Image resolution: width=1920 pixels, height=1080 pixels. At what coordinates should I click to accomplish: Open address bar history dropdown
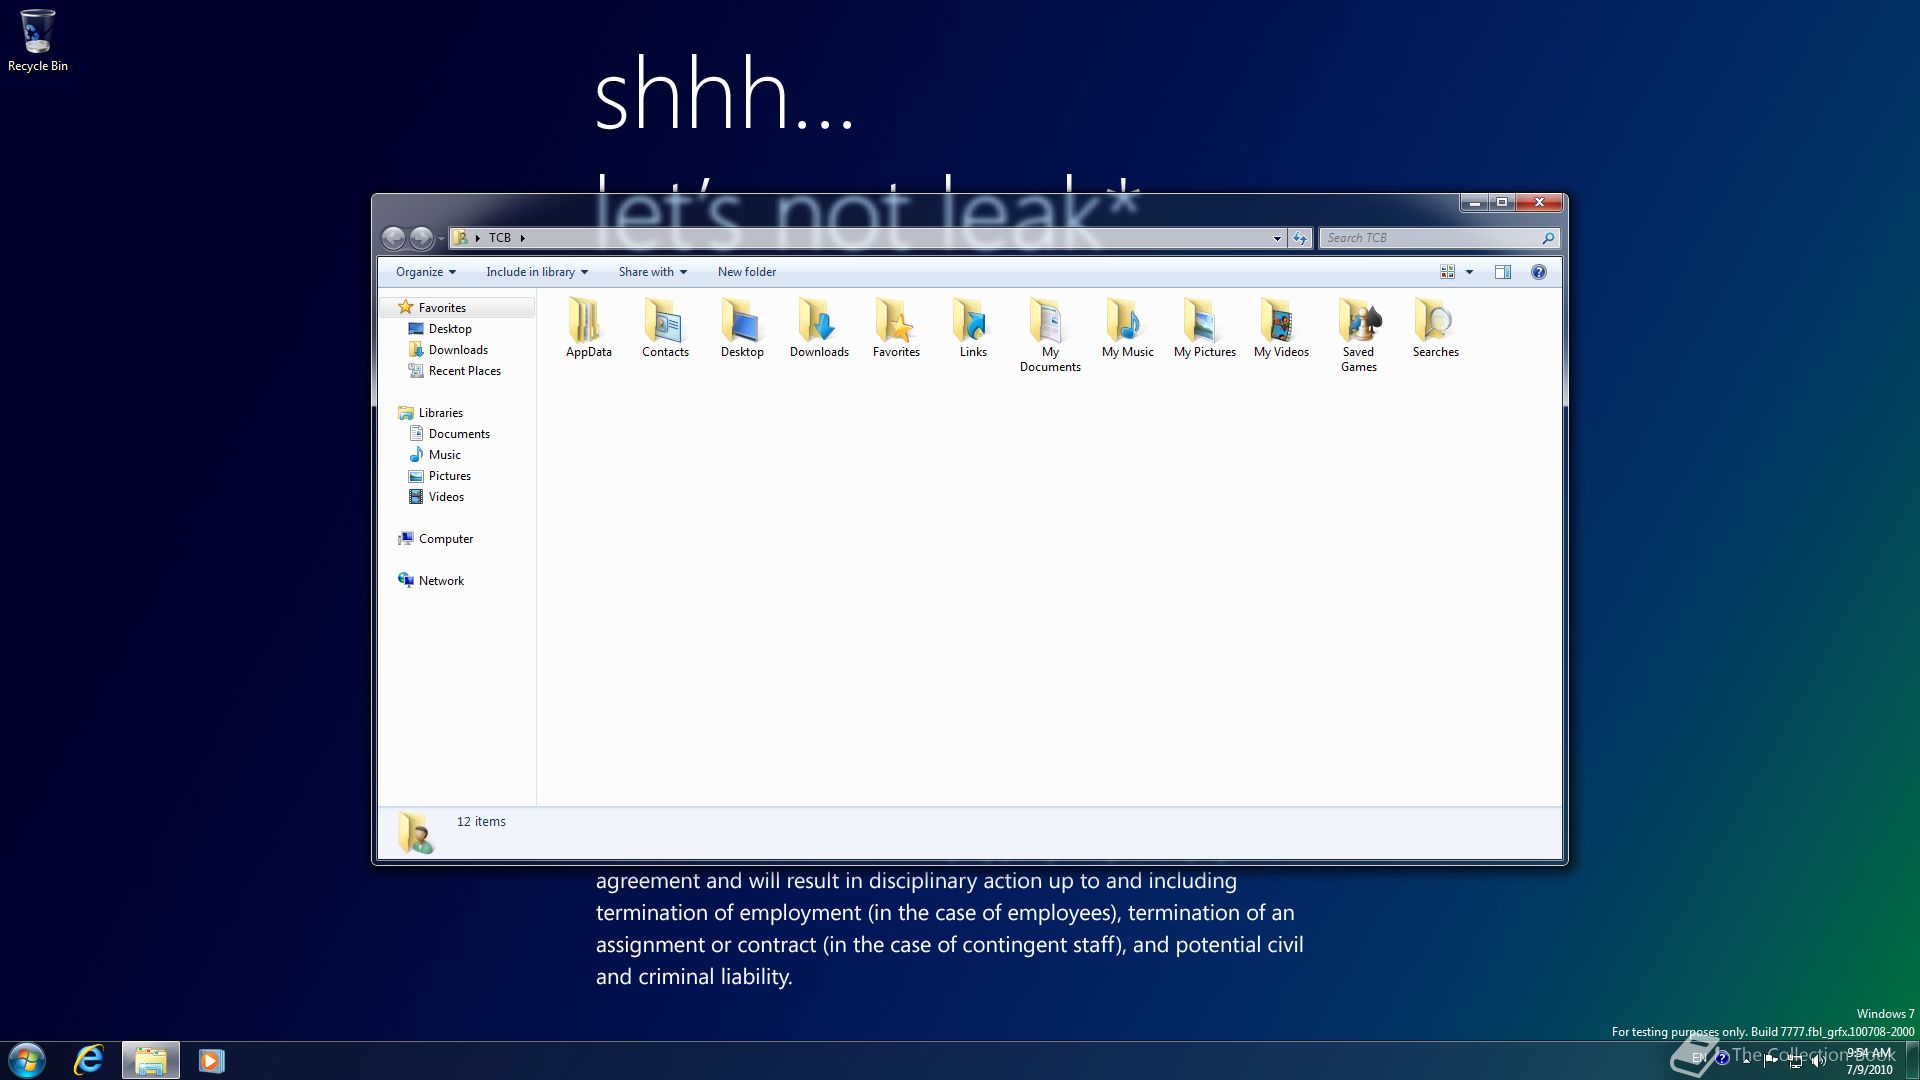[x=1277, y=238]
